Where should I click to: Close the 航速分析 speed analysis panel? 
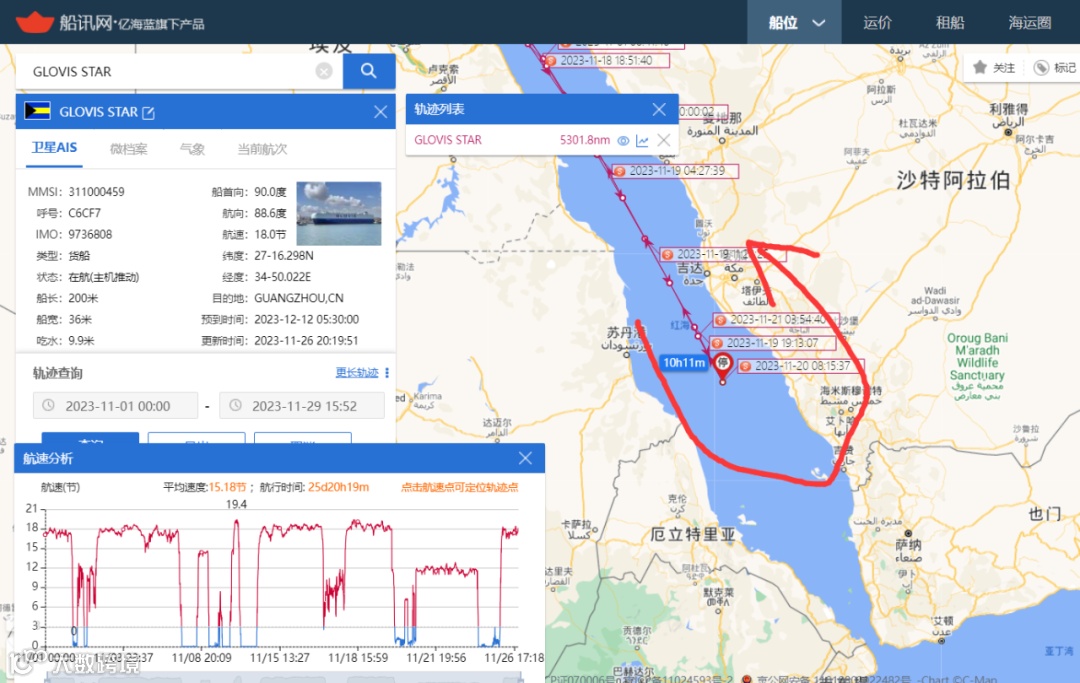[x=525, y=458]
